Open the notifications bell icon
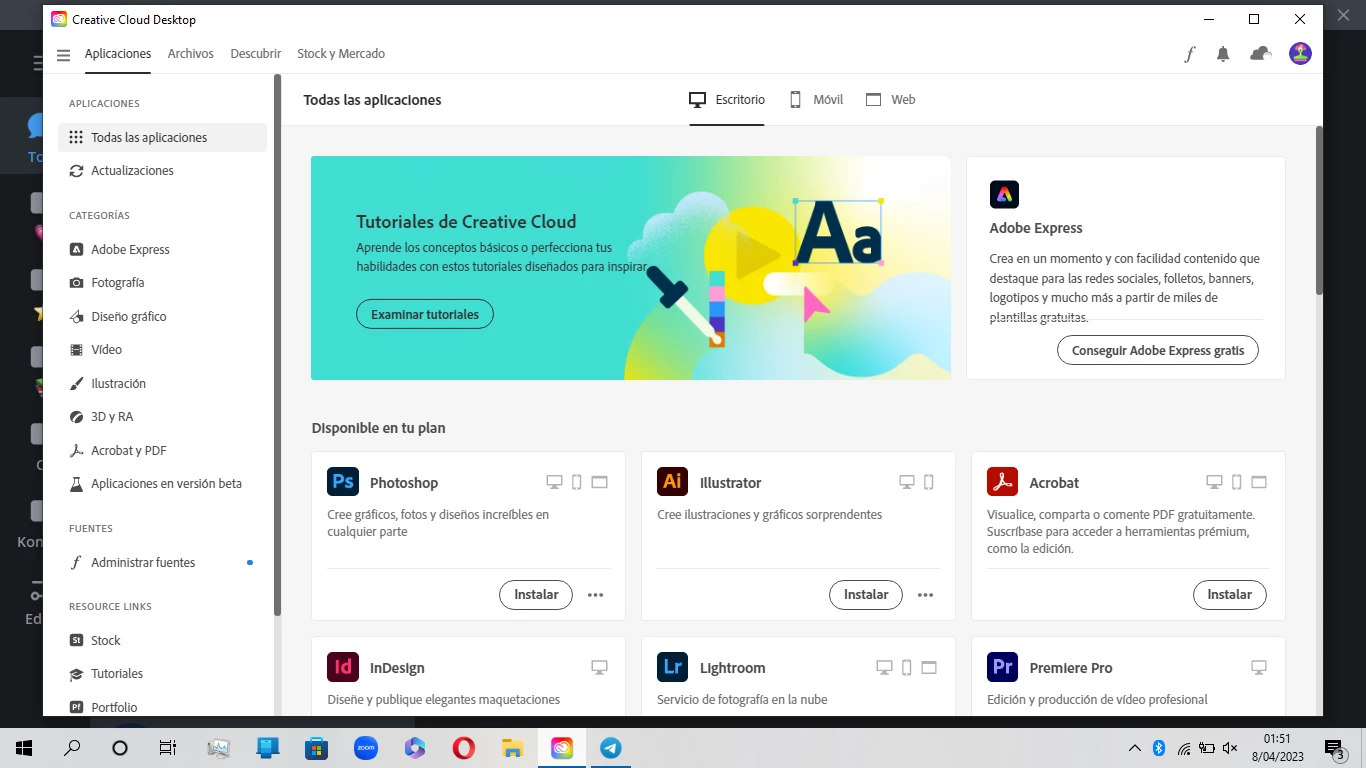This screenshot has width=1366, height=768. point(1223,54)
